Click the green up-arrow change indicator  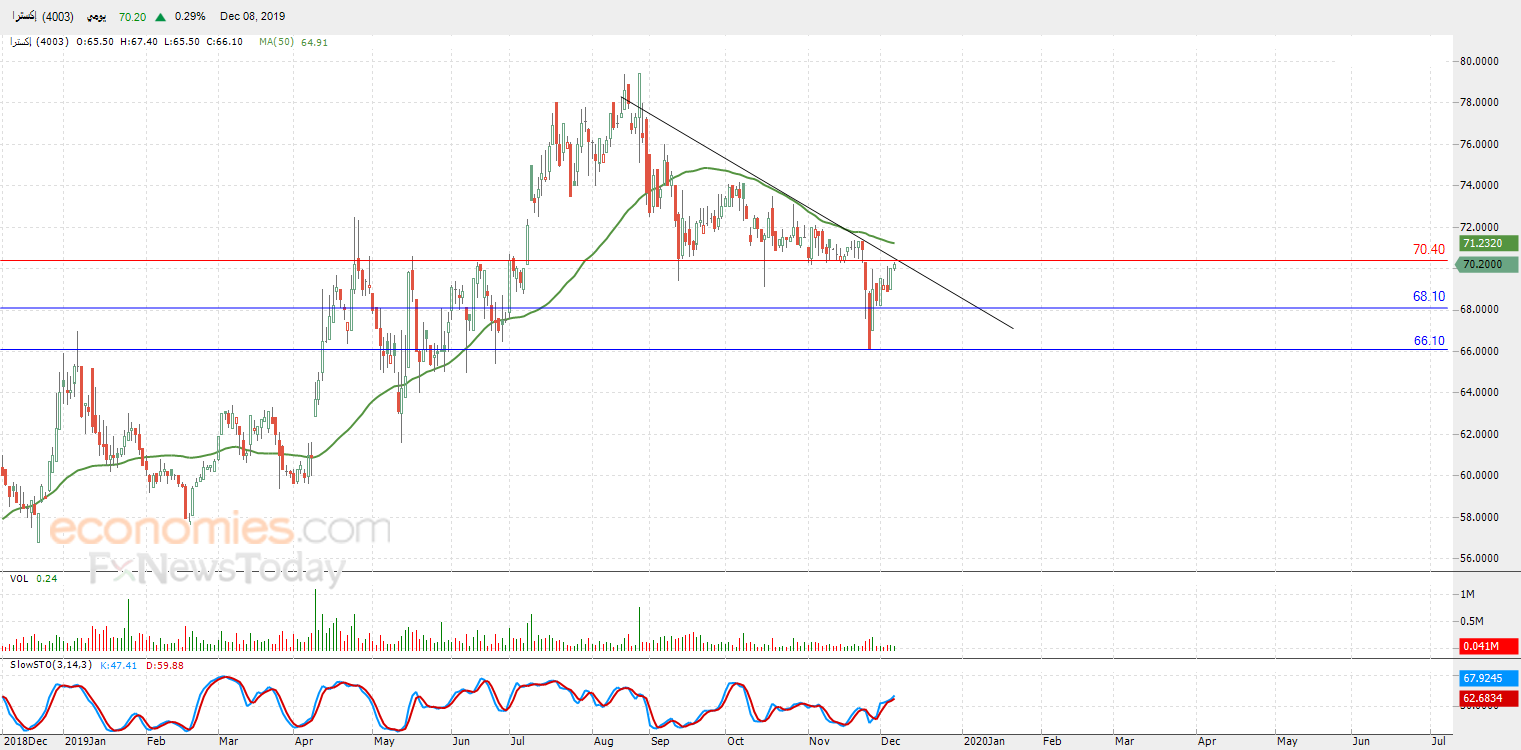tap(160, 17)
